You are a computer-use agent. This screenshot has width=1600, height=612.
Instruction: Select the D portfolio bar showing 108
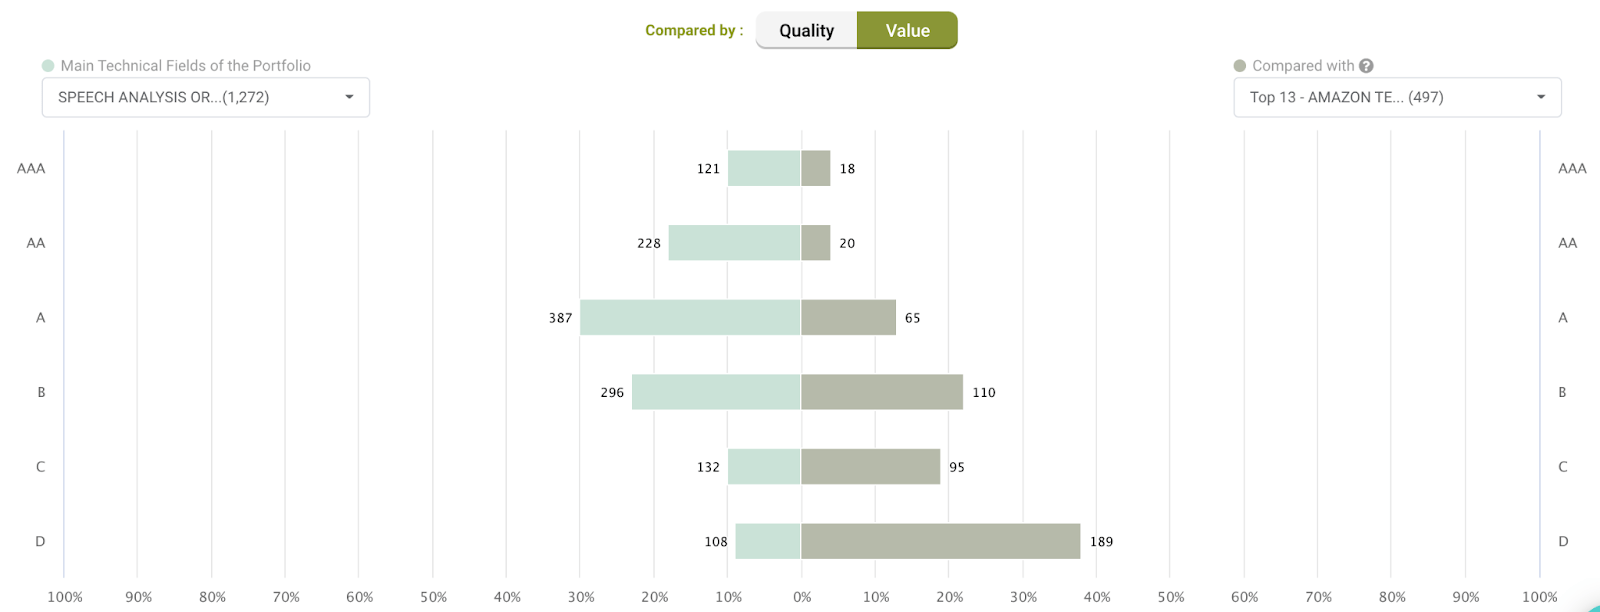pos(768,541)
